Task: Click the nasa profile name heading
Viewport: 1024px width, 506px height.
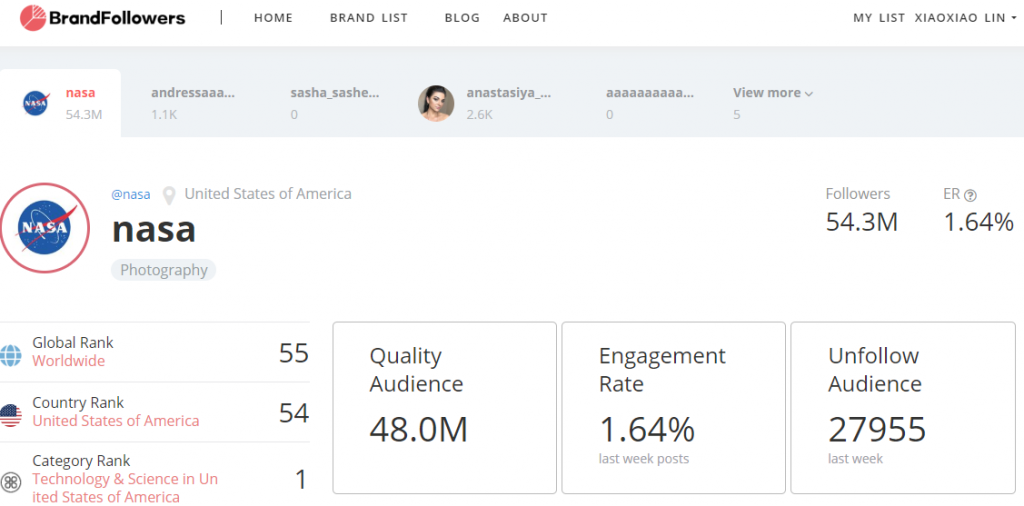Action: click(154, 229)
